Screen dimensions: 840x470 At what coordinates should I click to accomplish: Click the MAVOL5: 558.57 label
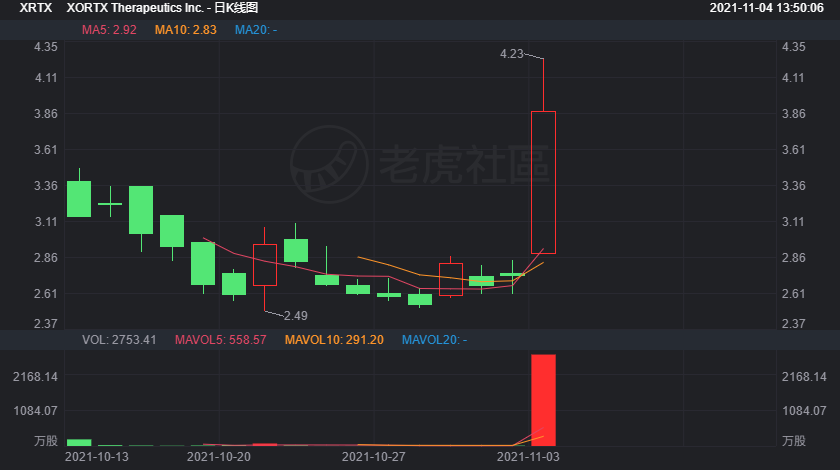click(x=221, y=340)
